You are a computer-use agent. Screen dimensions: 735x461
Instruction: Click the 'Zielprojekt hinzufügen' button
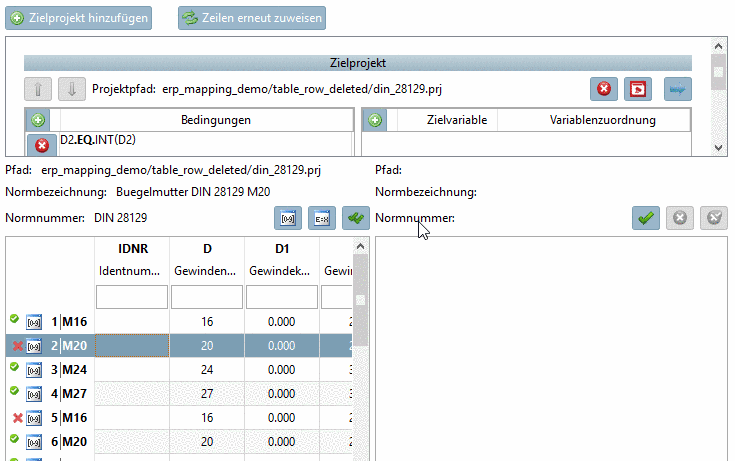78,18
